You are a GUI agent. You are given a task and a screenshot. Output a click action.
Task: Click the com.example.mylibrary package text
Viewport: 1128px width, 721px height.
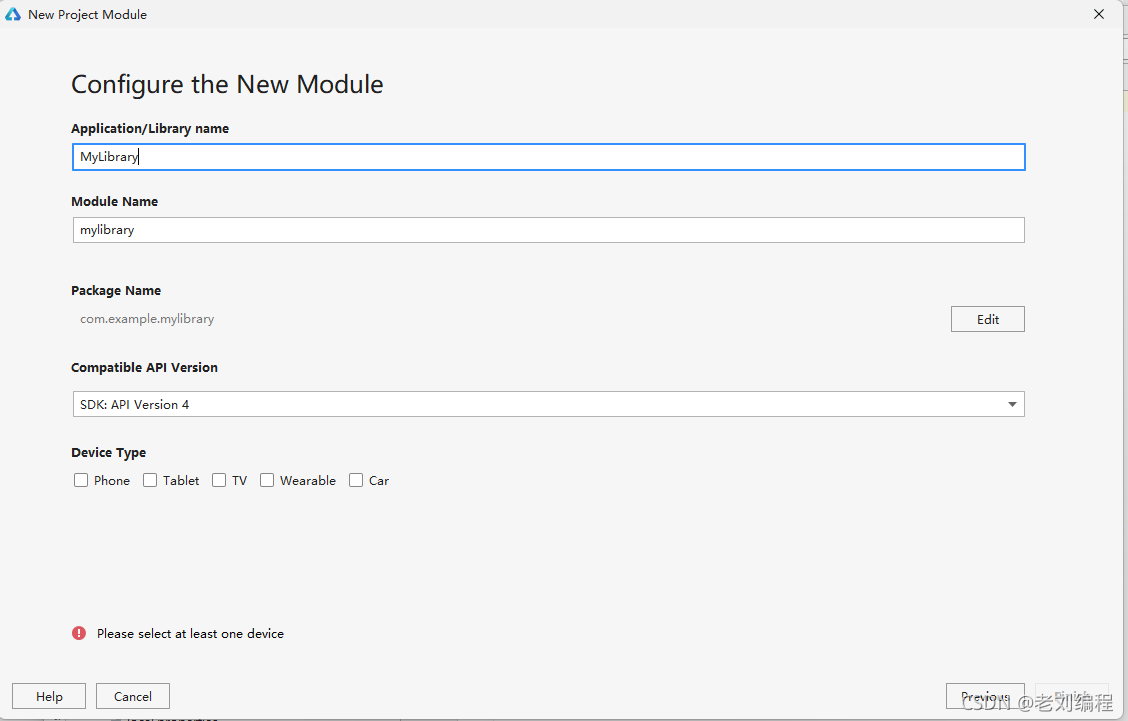click(147, 319)
